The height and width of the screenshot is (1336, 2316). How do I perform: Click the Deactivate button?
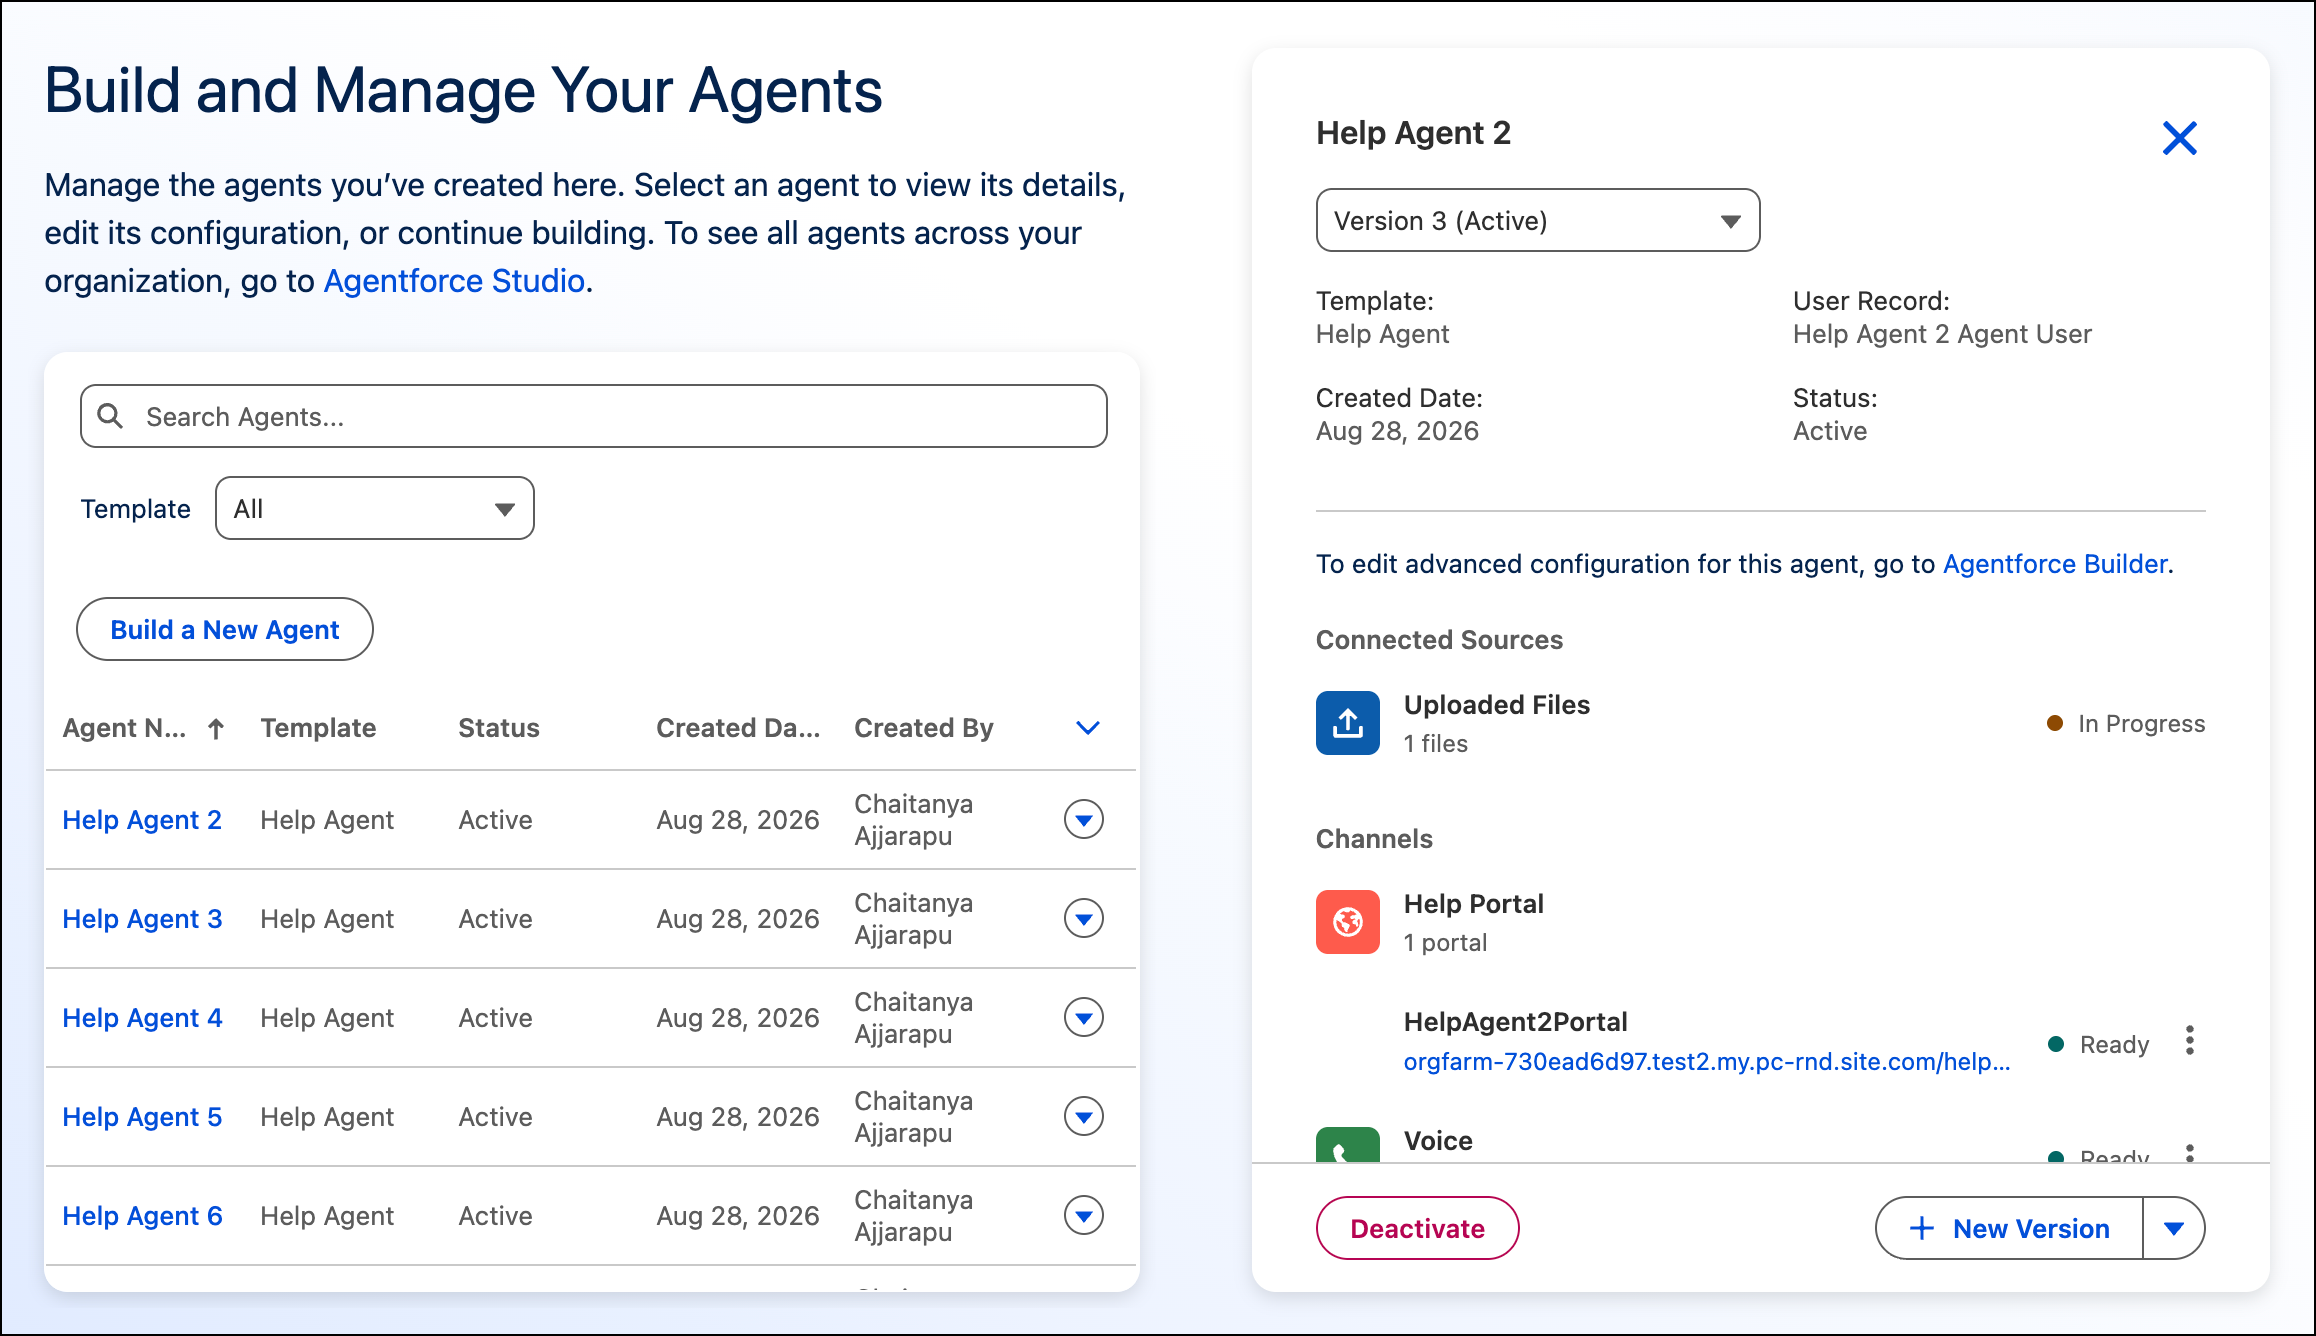(1417, 1228)
